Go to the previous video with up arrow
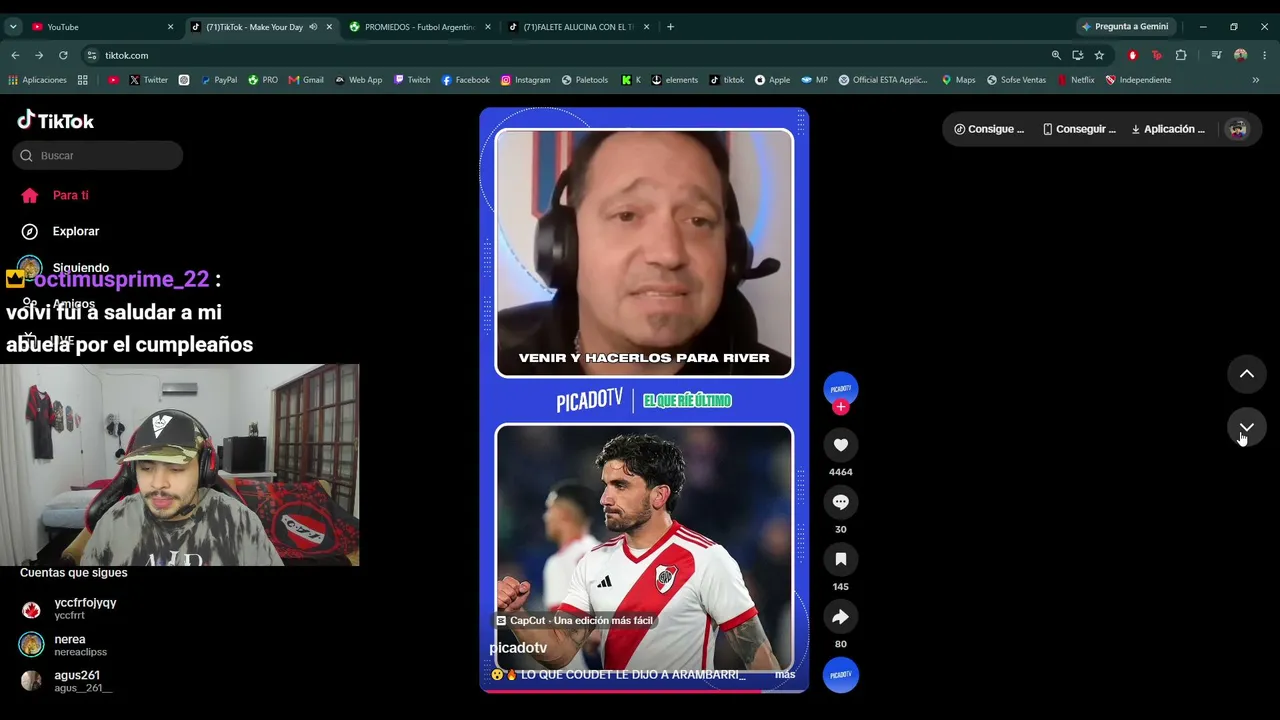Screen dimensions: 1280x720 (x=1246, y=374)
